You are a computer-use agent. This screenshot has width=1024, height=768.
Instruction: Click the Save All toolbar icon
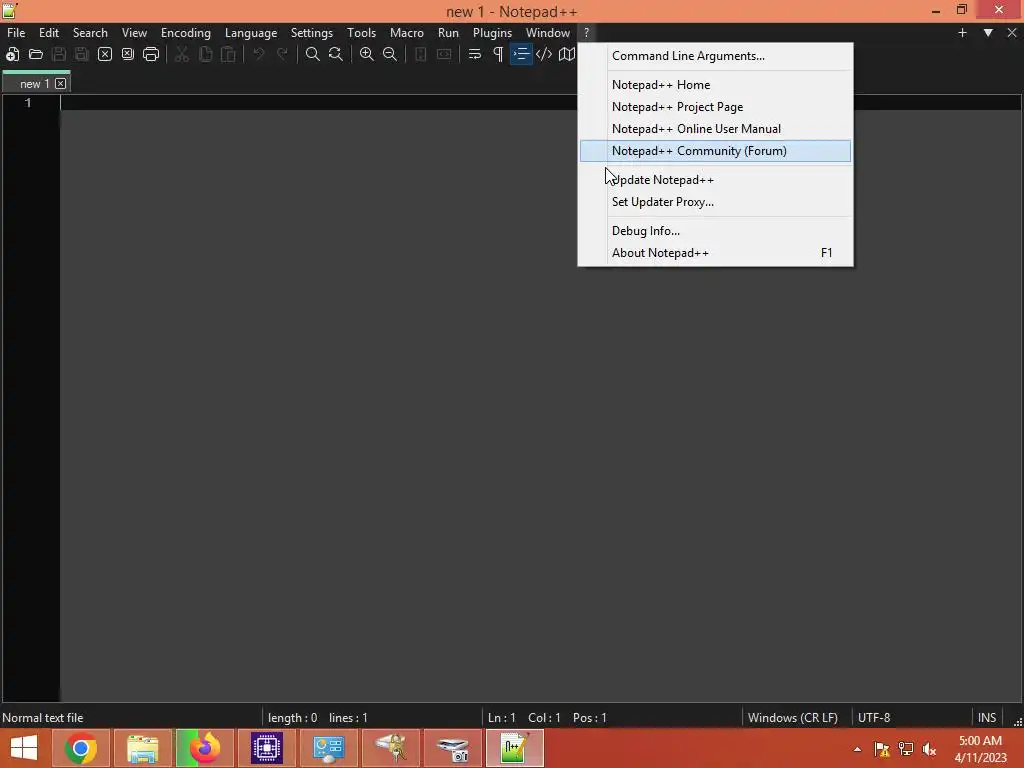[82, 54]
